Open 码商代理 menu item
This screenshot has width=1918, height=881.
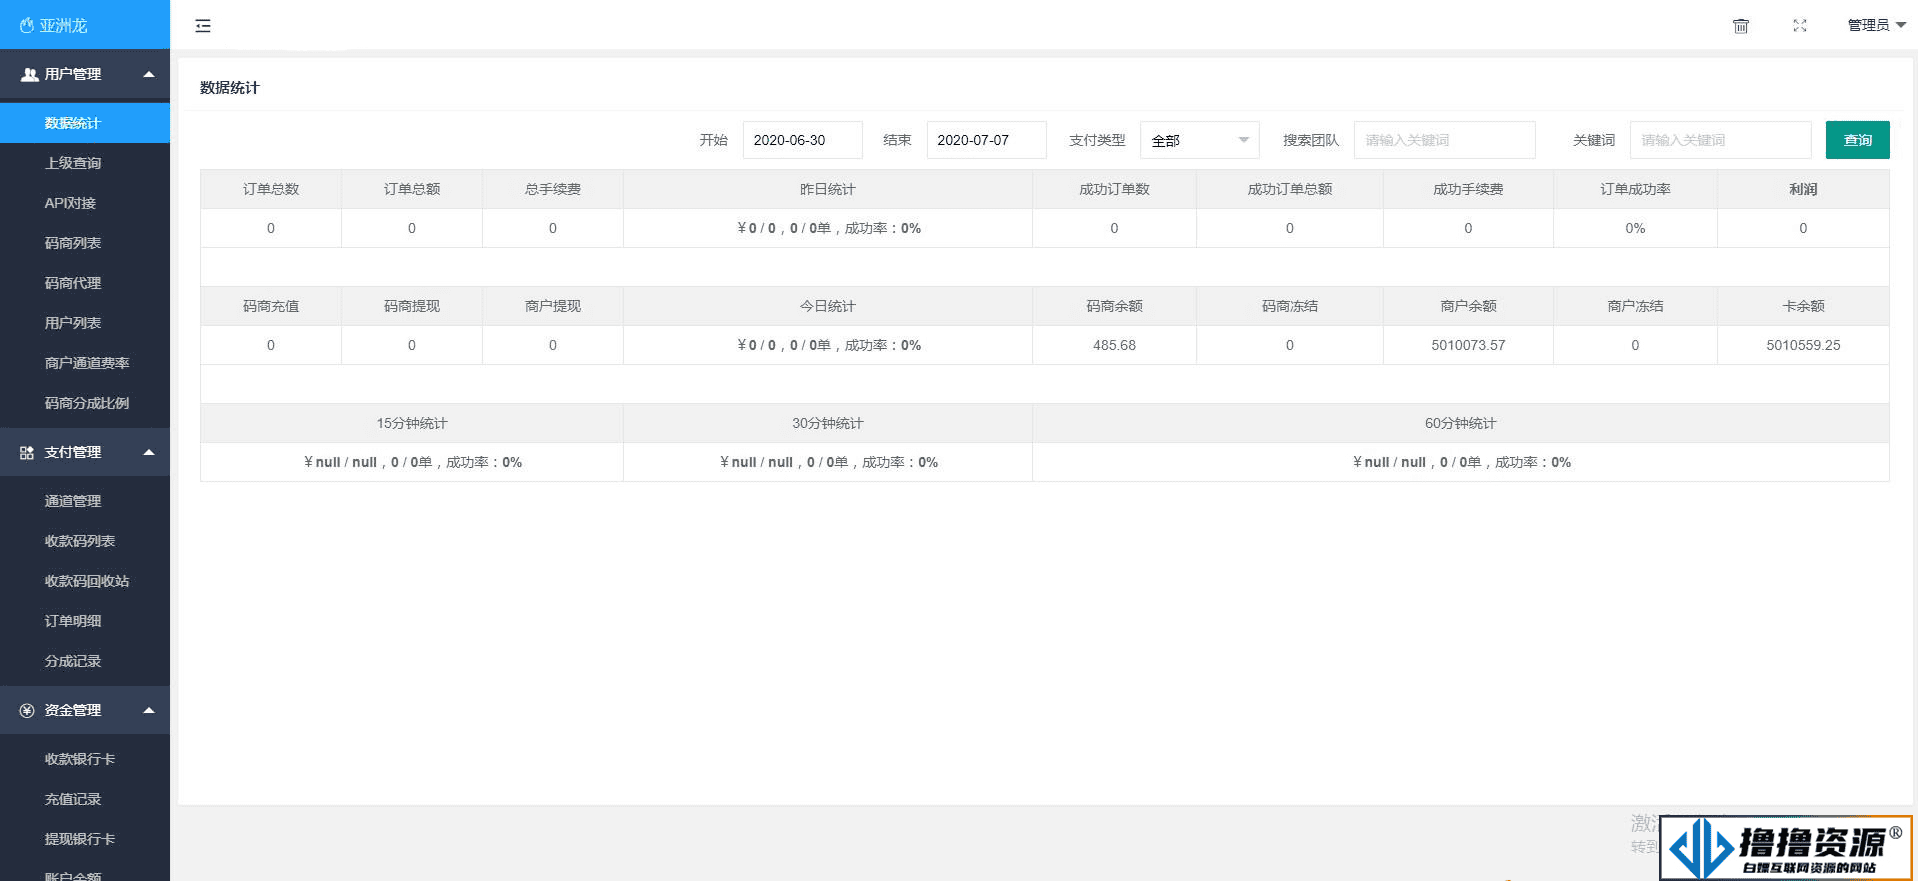85,283
